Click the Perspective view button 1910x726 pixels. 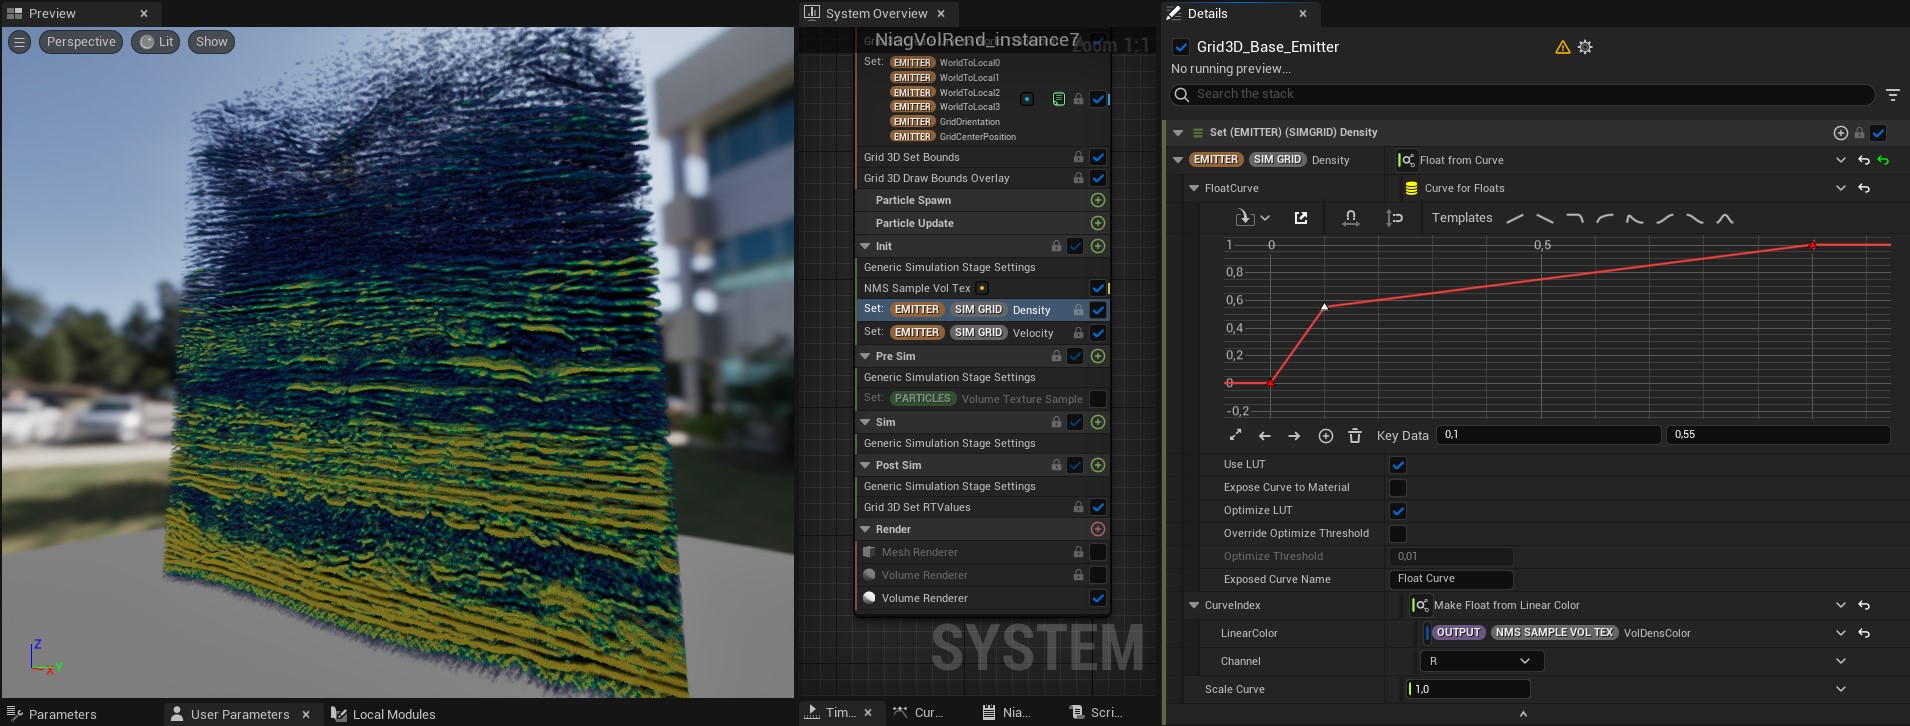[81, 42]
